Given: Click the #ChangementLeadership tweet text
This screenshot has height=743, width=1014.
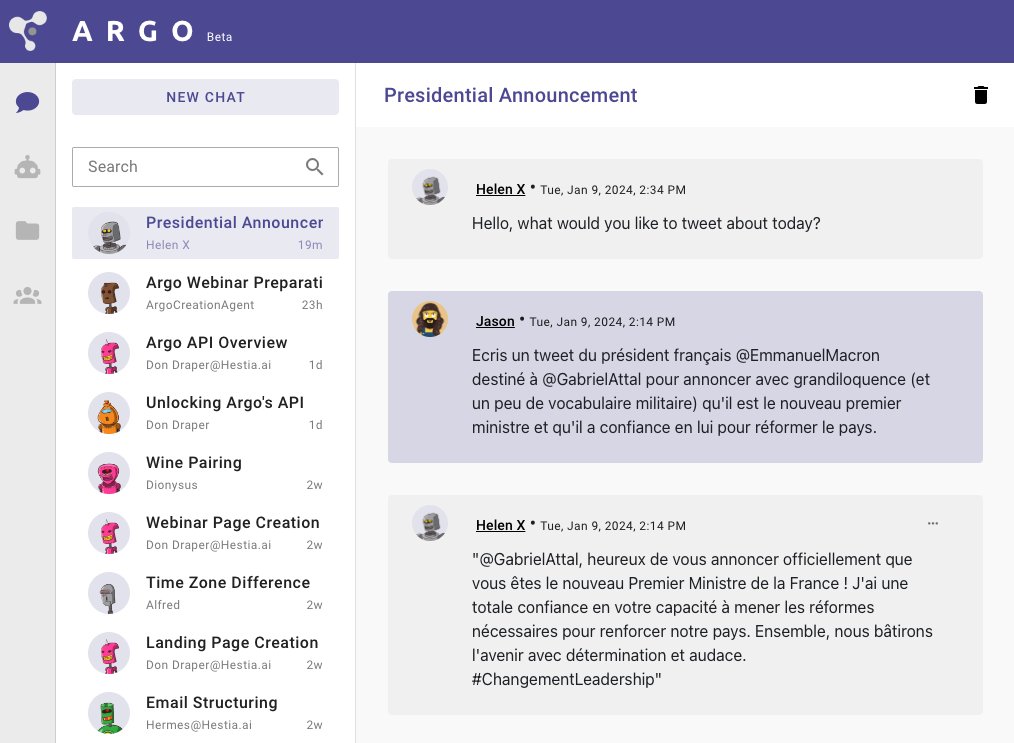Looking at the screenshot, I should click(702, 619).
